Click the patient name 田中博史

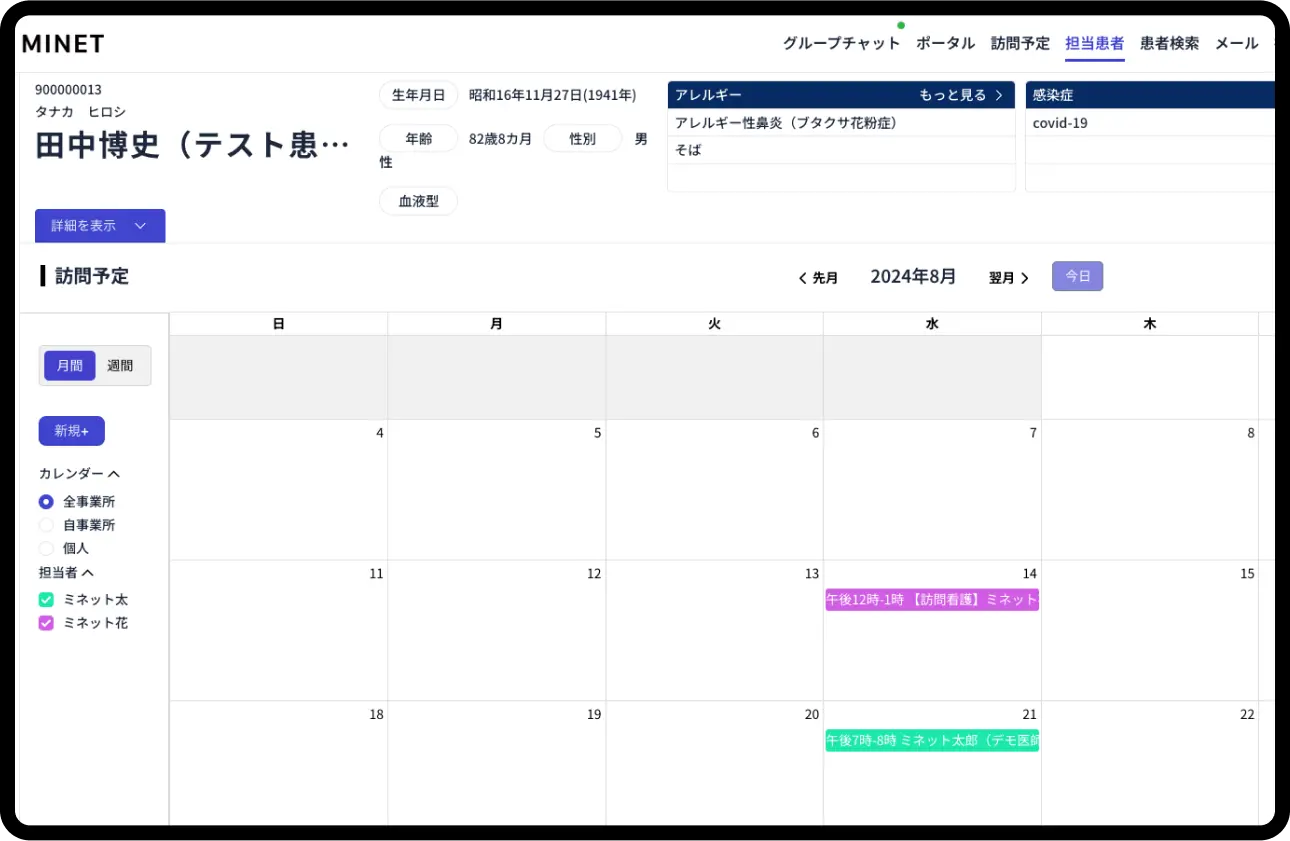tap(193, 145)
